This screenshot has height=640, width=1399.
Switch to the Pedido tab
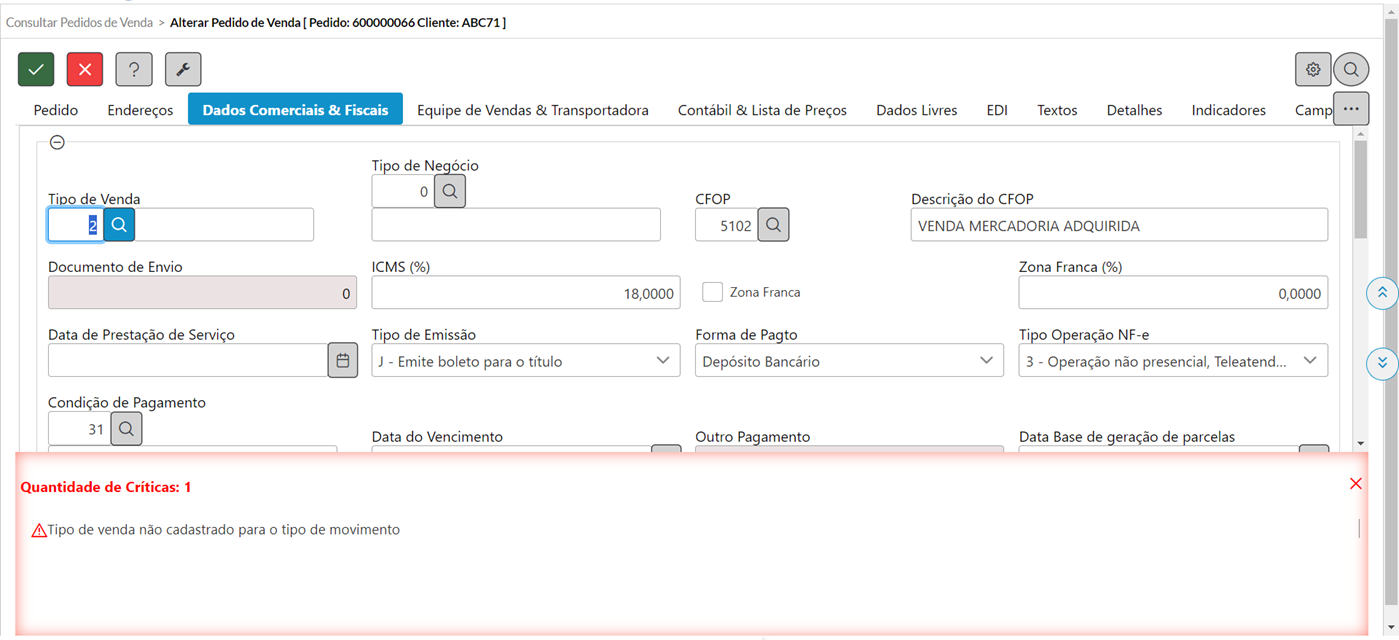56,110
